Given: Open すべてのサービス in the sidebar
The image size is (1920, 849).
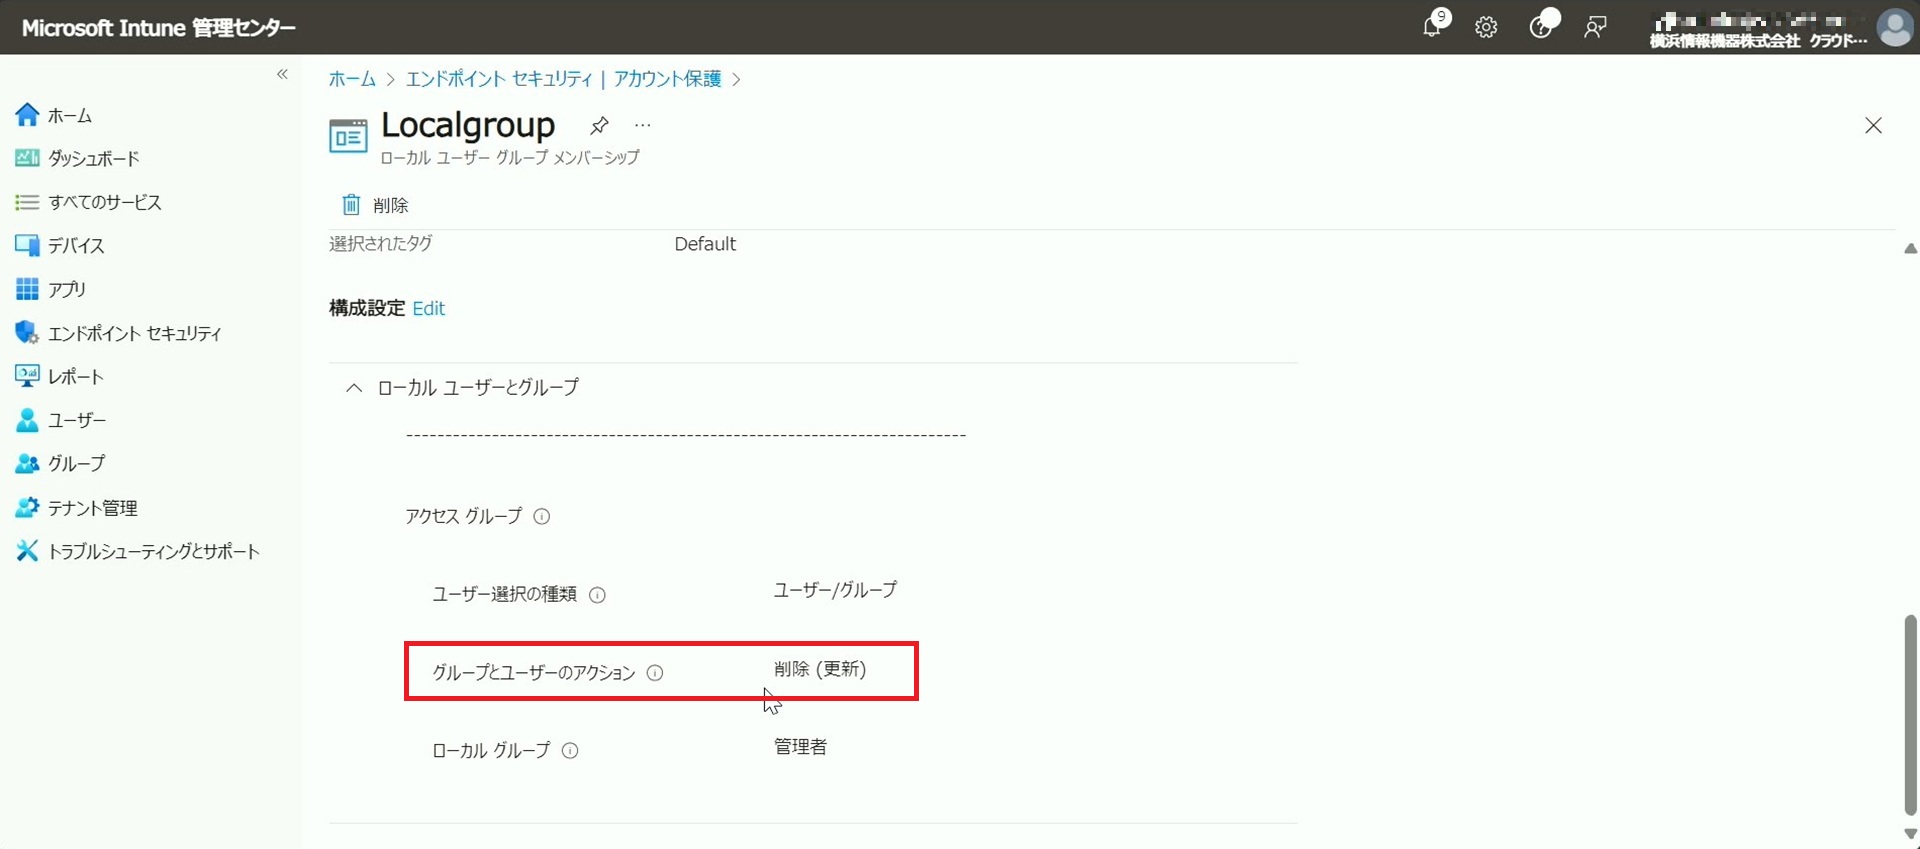Looking at the screenshot, I should (x=105, y=202).
